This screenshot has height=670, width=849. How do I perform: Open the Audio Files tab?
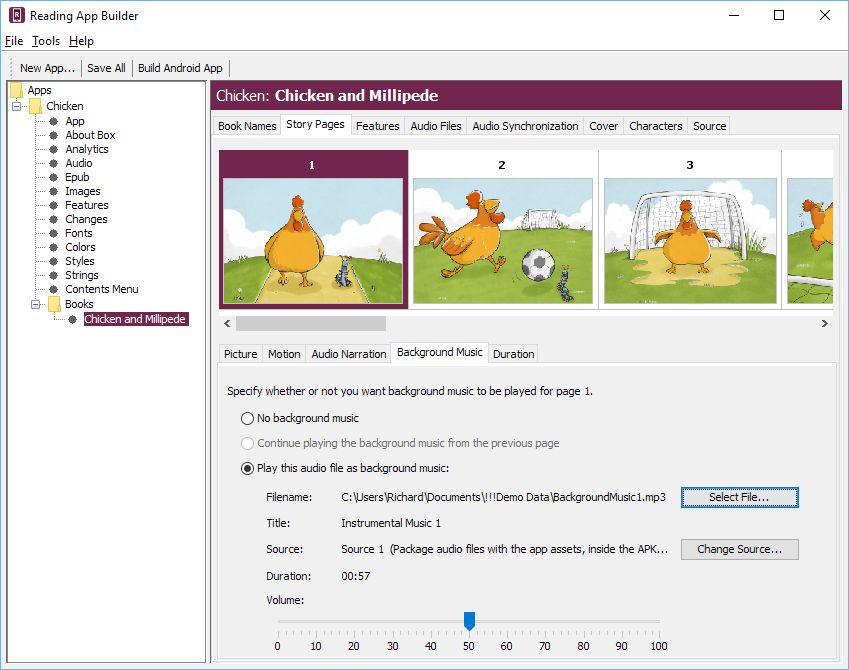pyautogui.click(x=436, y=126)
